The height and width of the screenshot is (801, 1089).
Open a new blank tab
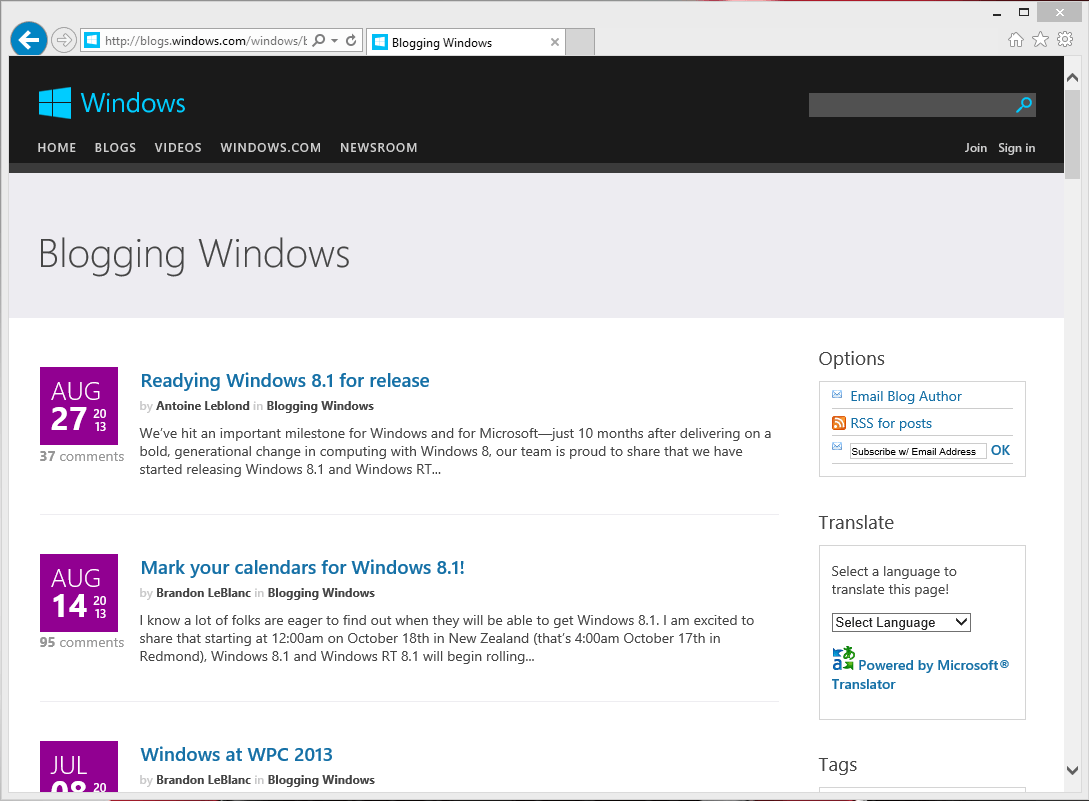(580, 42)
